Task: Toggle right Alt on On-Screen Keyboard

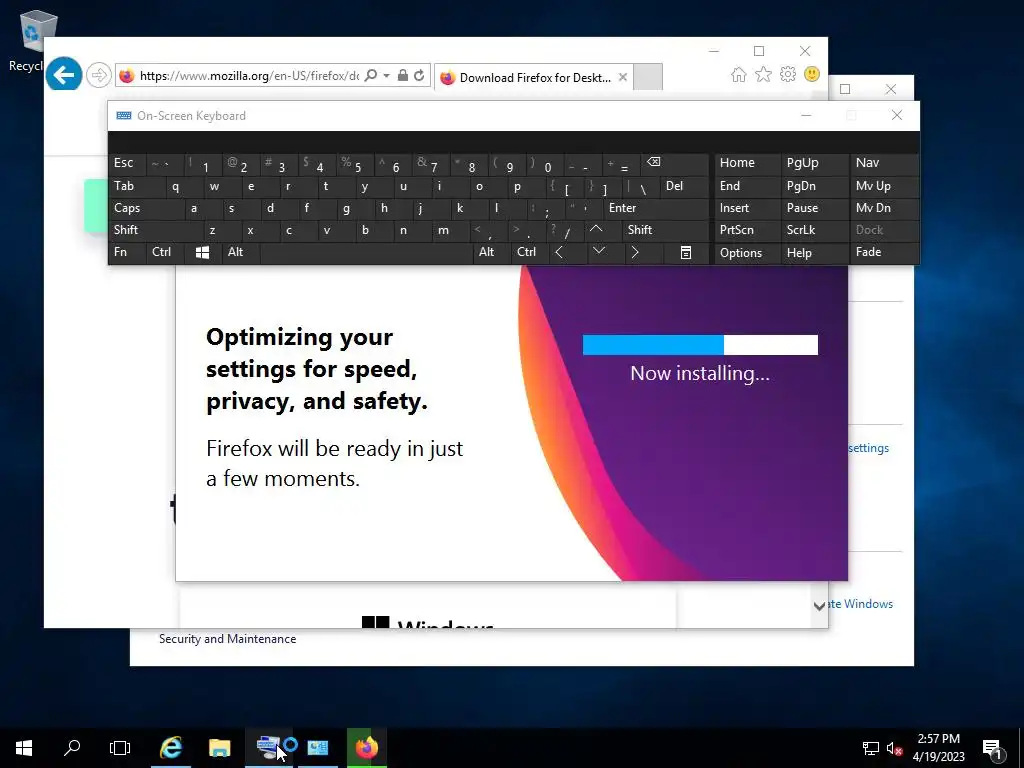Action: point(491,252)
